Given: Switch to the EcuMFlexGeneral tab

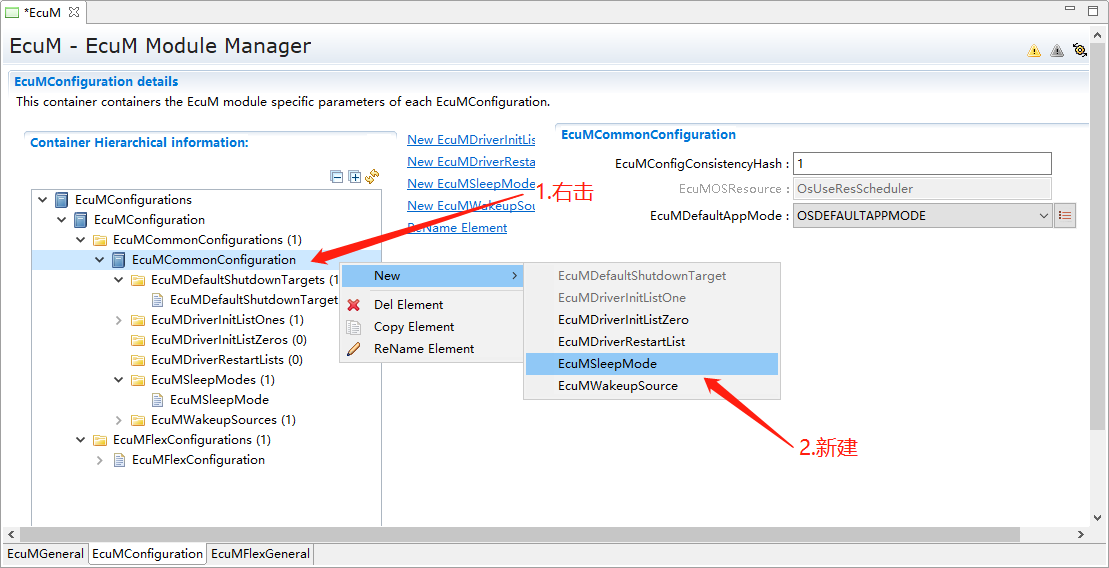Looking at the screenshot, I should click(x=260, y=554).
